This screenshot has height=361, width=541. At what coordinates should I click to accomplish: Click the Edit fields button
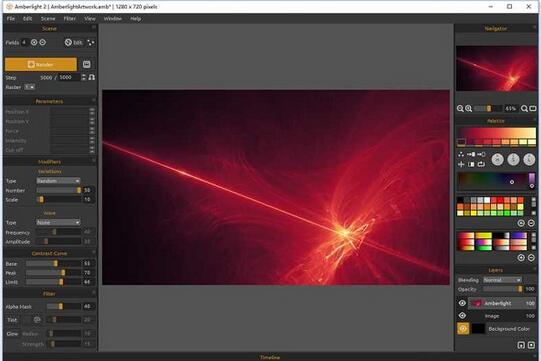(74, 42)
